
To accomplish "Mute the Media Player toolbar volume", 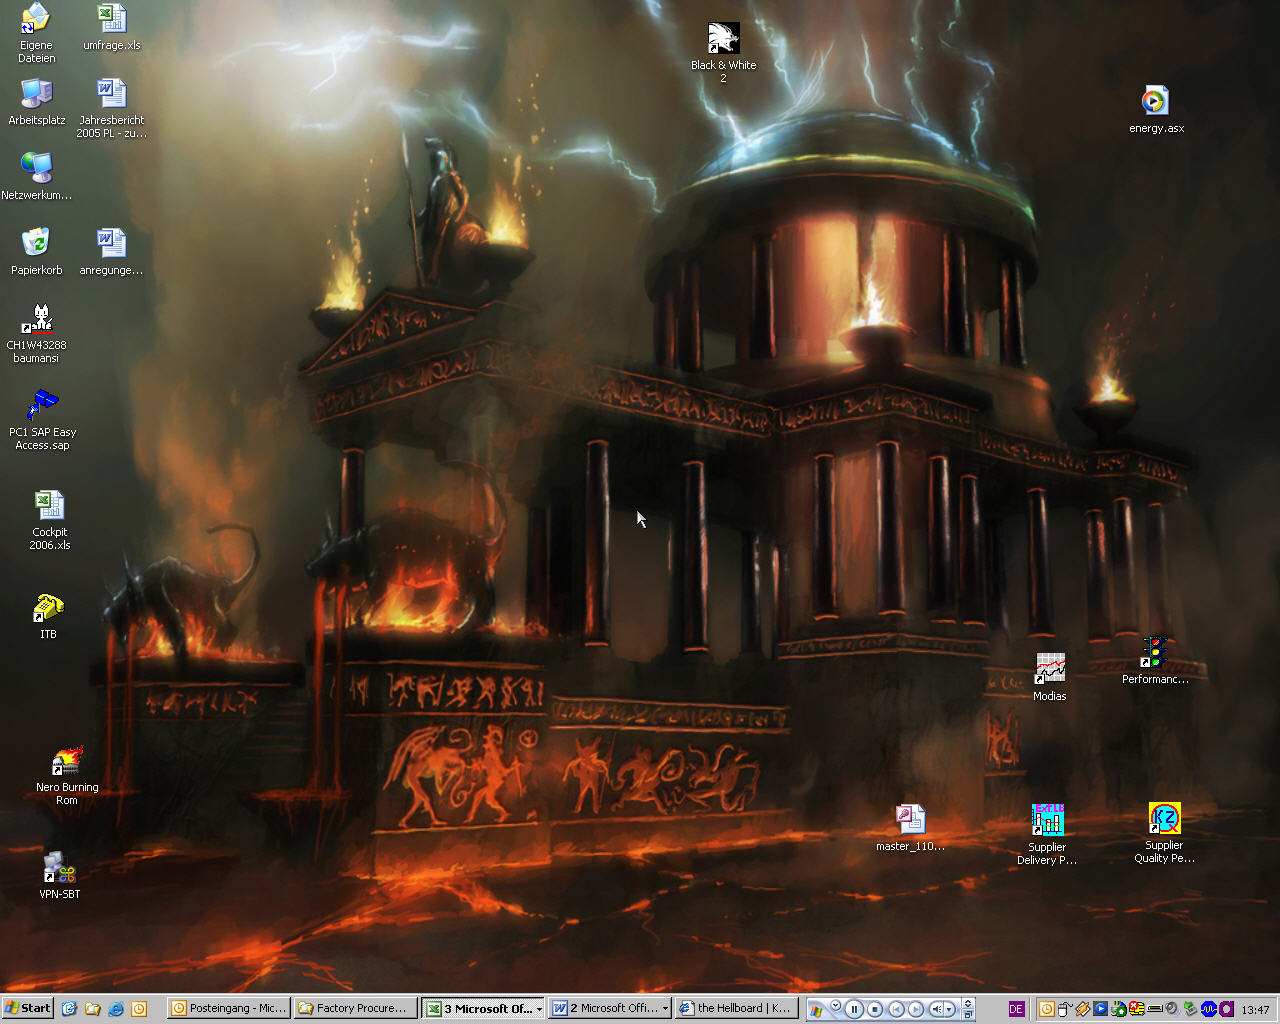I will tap(936, 1009).
